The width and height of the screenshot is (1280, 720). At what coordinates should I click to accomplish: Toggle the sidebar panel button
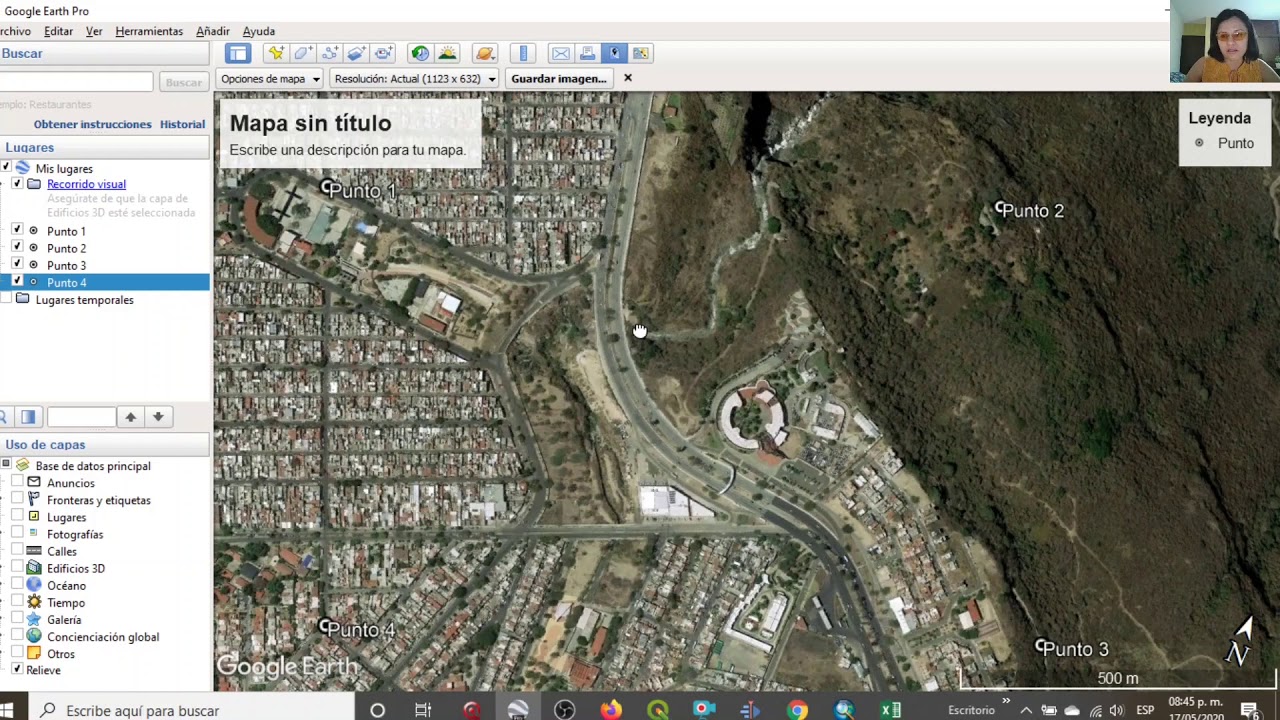(237, 53)
